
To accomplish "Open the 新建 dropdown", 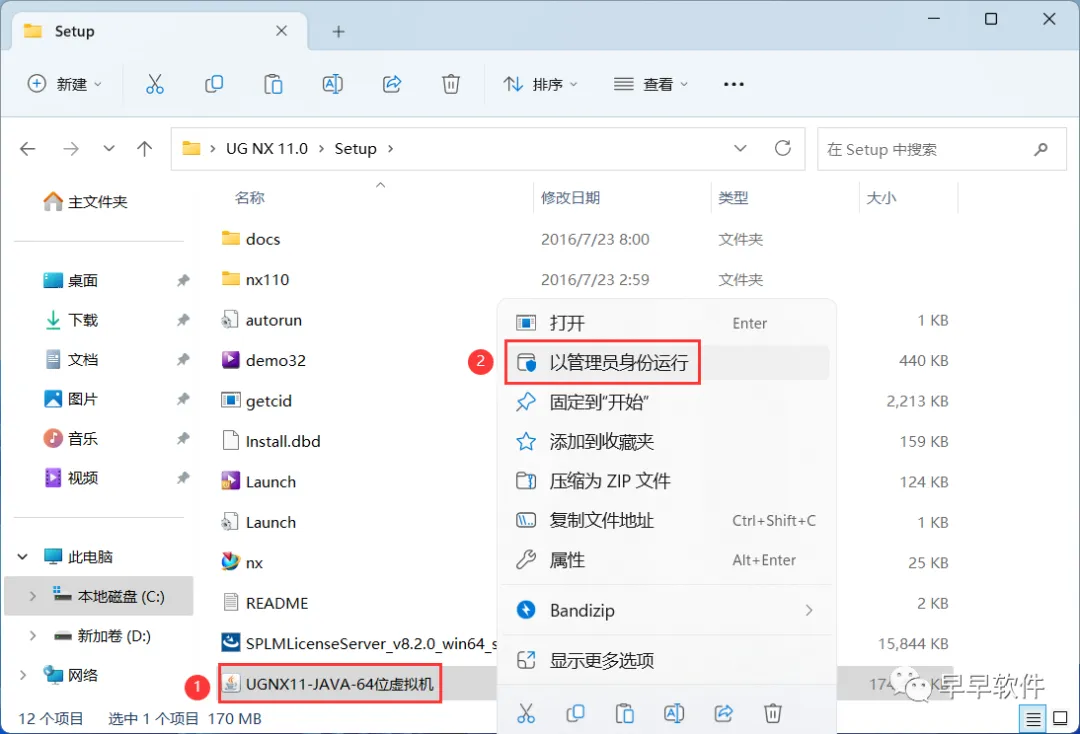I will coord(65,84).
